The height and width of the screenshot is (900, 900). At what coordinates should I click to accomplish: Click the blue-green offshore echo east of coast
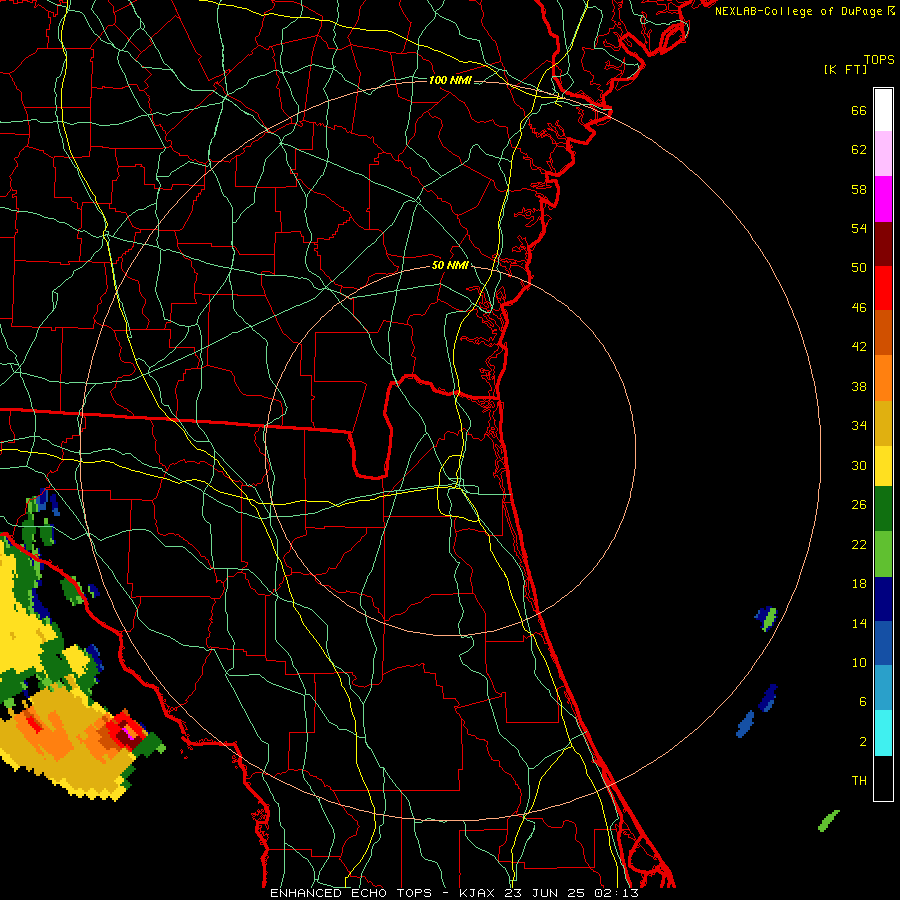click(x=766, y=619)
